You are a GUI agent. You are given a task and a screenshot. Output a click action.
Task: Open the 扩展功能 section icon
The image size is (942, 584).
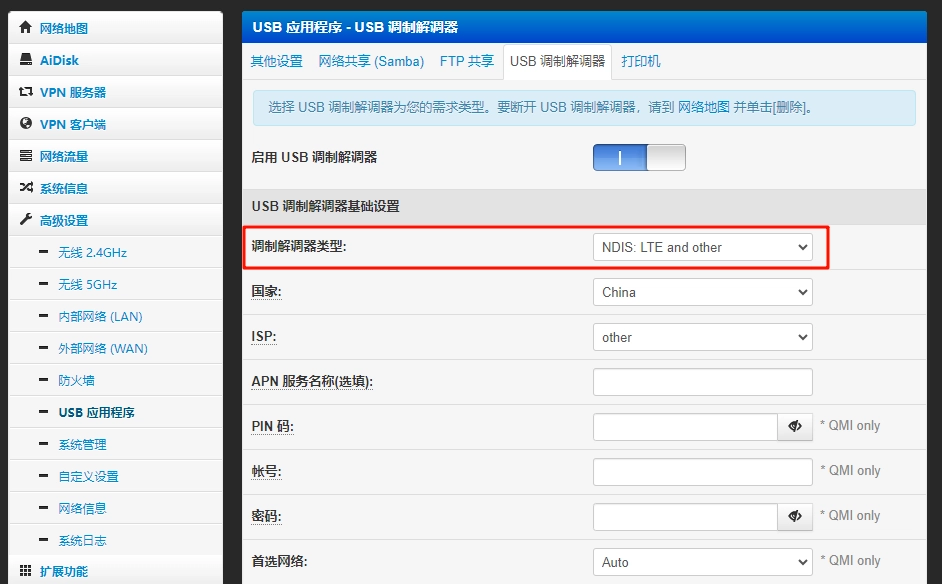25,573
